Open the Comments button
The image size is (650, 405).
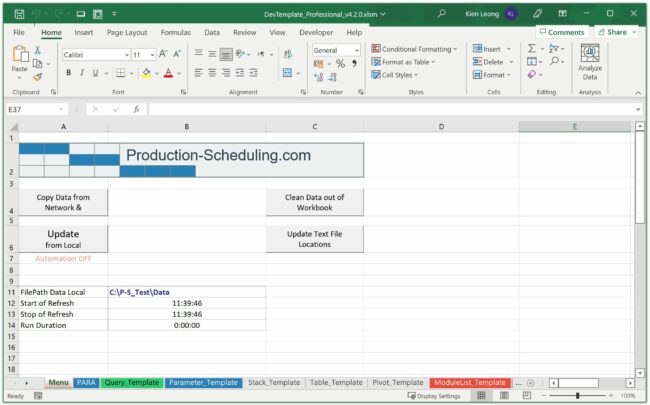coord(562,32)
